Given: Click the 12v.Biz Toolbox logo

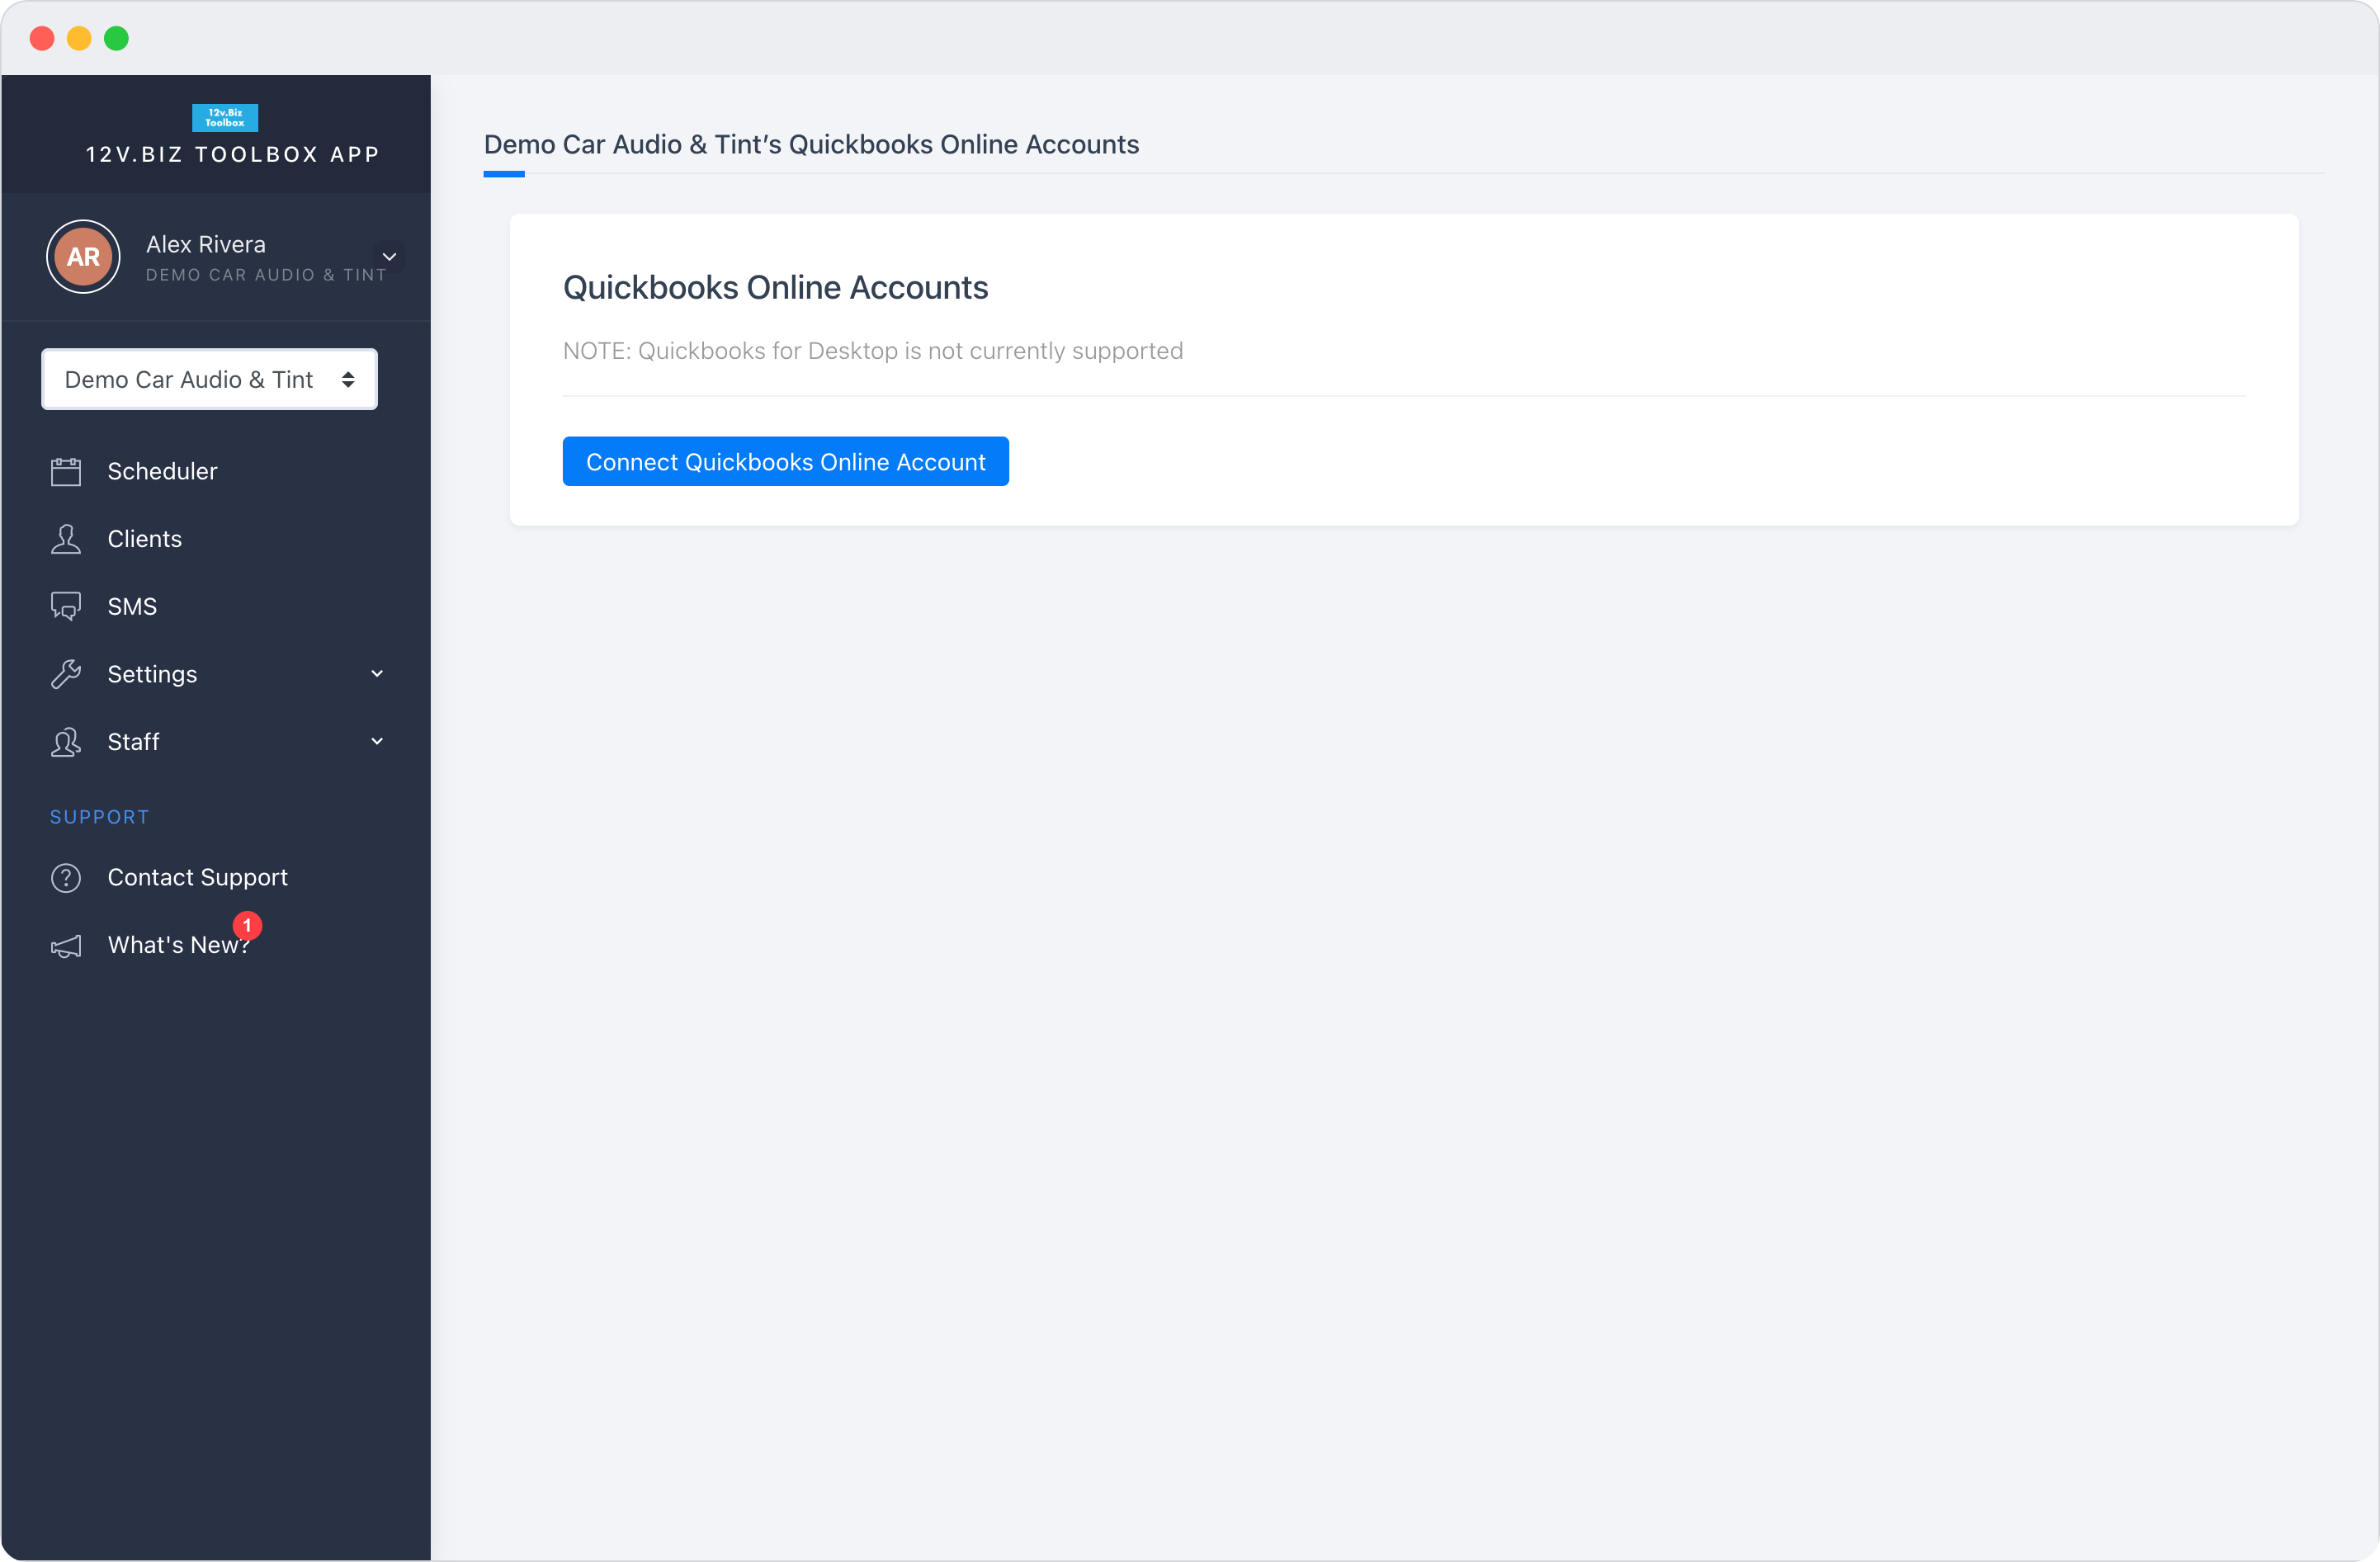Looking at the screenshot, I should pyautogui.click(x=224, y=118).
